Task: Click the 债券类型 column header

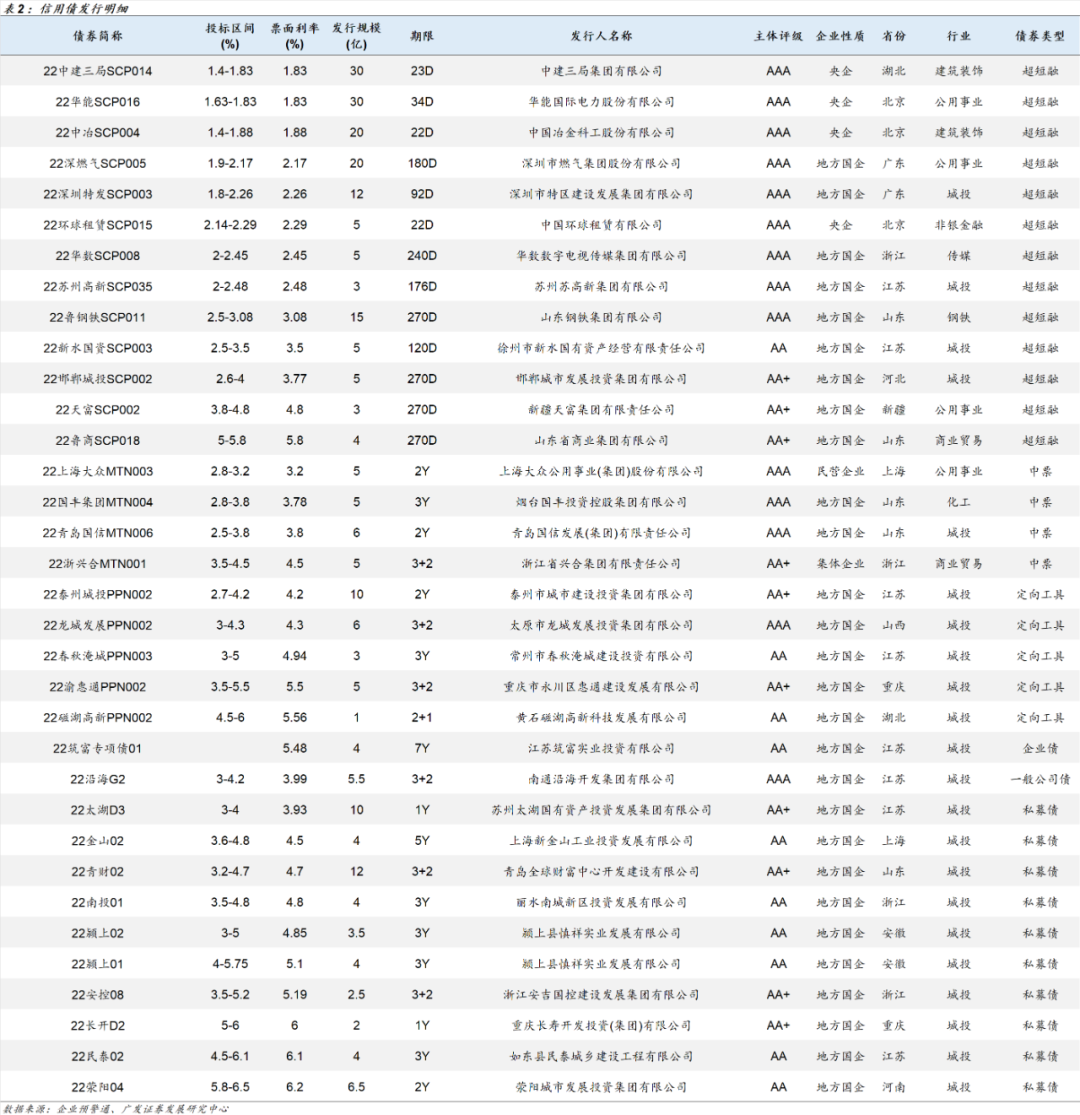Action: click(x=1039, y=36)
